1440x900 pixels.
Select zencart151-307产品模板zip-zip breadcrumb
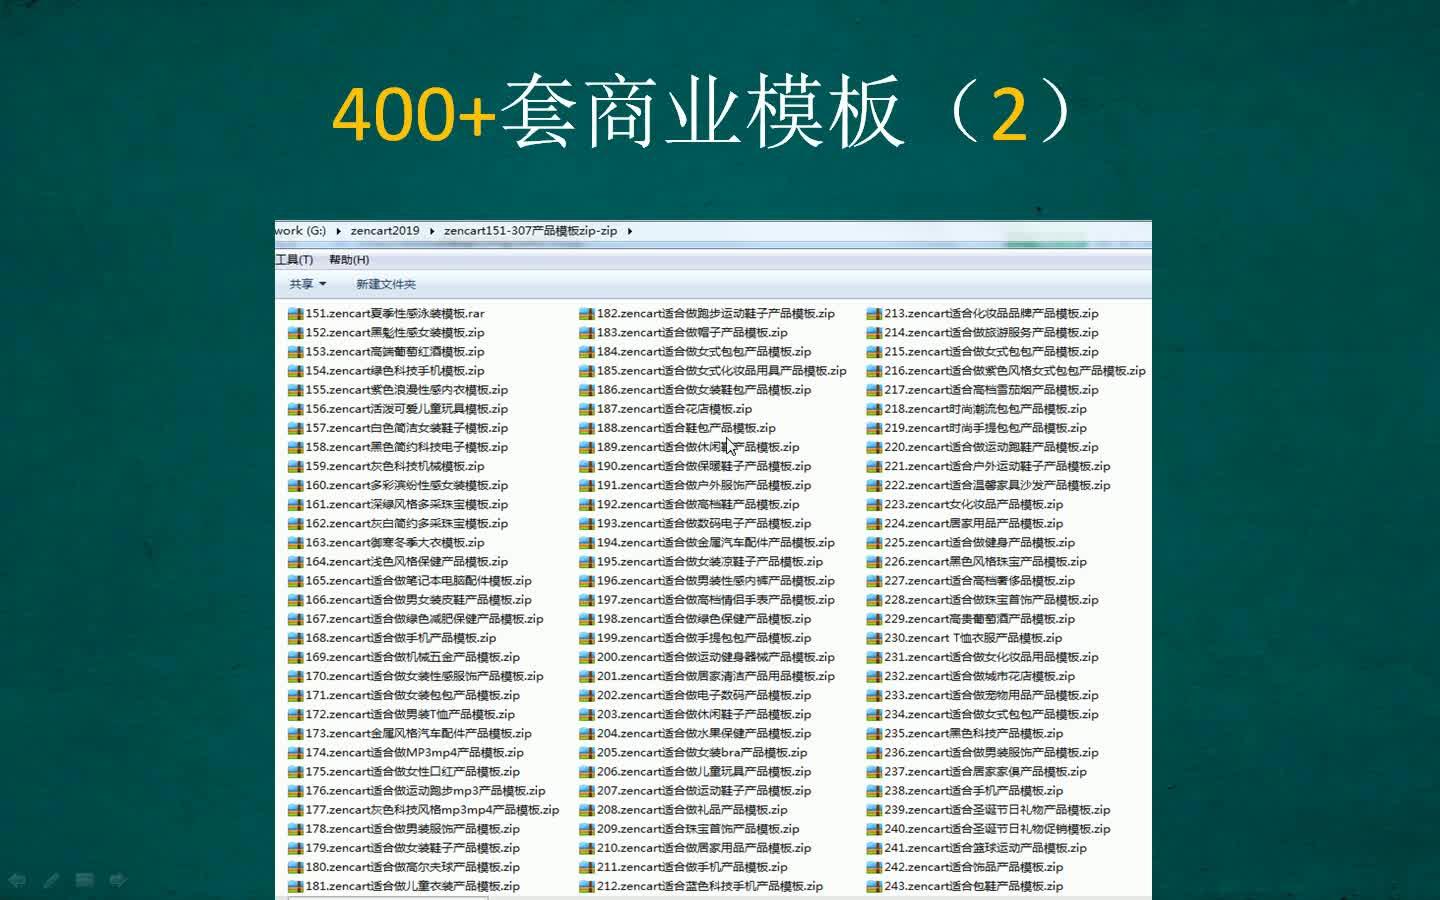click(531, 231)
